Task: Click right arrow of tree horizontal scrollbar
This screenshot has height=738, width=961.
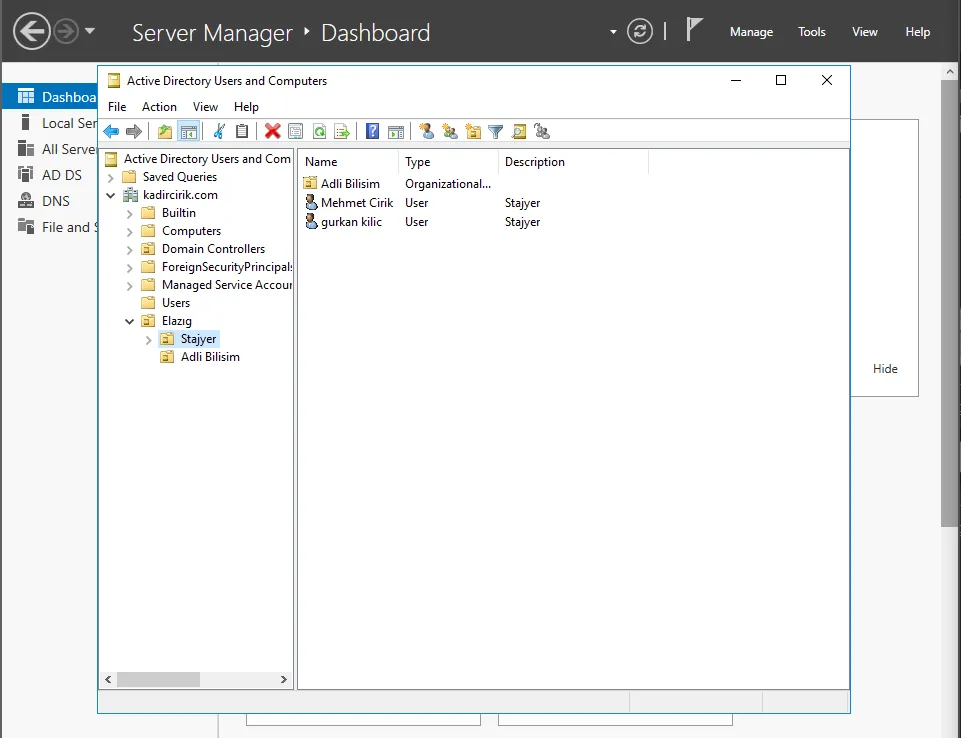Action: click(x=284, y=679)
